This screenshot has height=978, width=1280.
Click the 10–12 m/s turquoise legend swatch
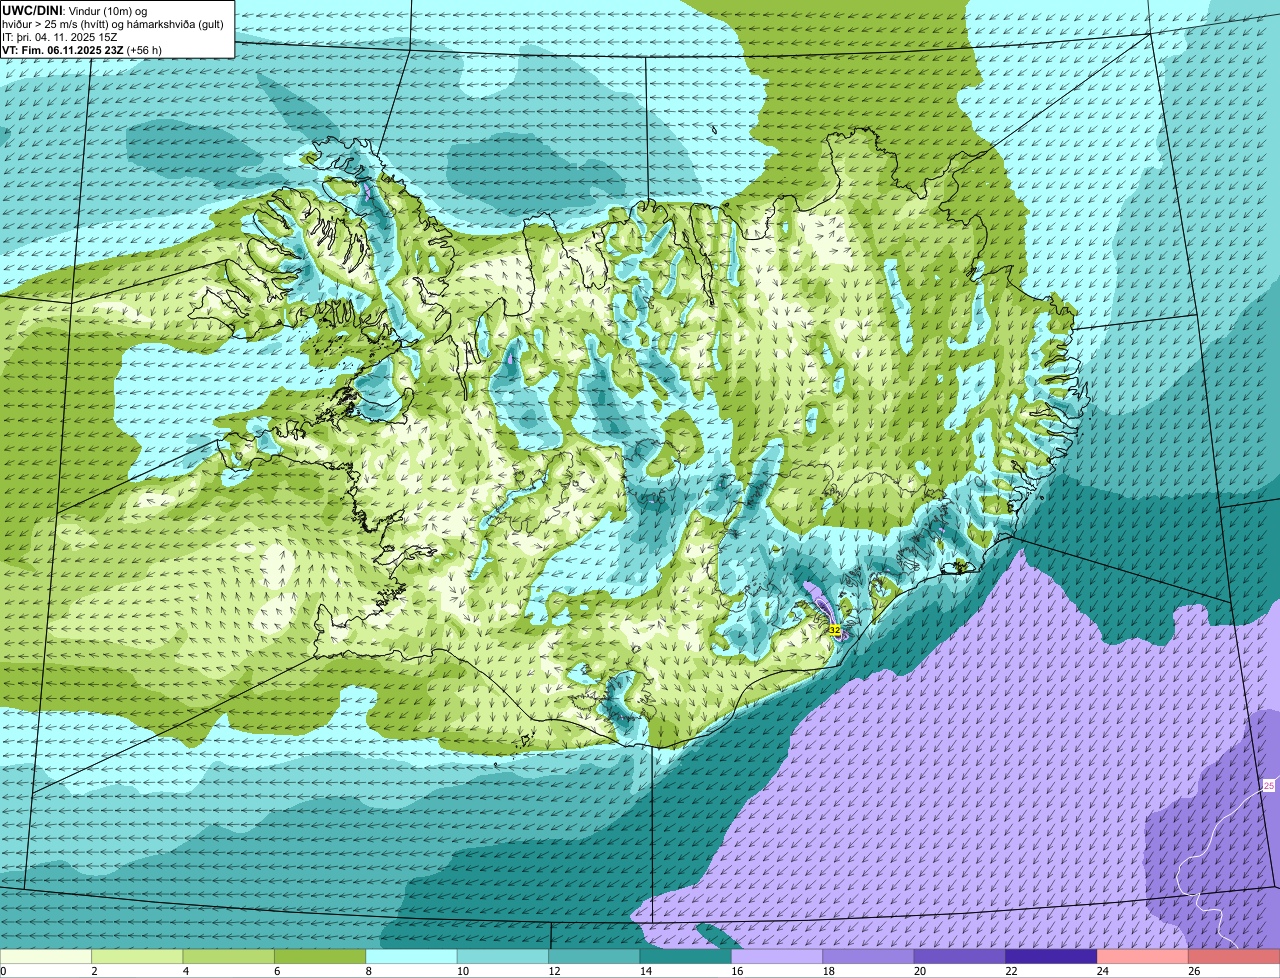pyautogui.click(x=503, y=956)
